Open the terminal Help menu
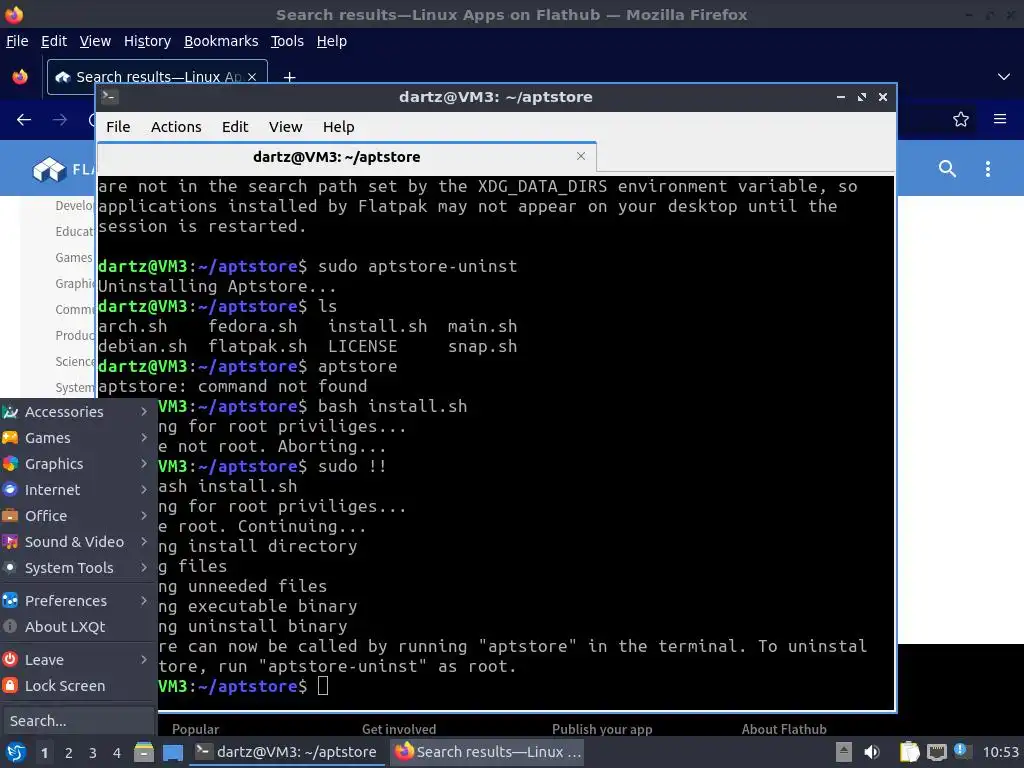This screenshot has height=768, width=1024. (x=338, y=127)
